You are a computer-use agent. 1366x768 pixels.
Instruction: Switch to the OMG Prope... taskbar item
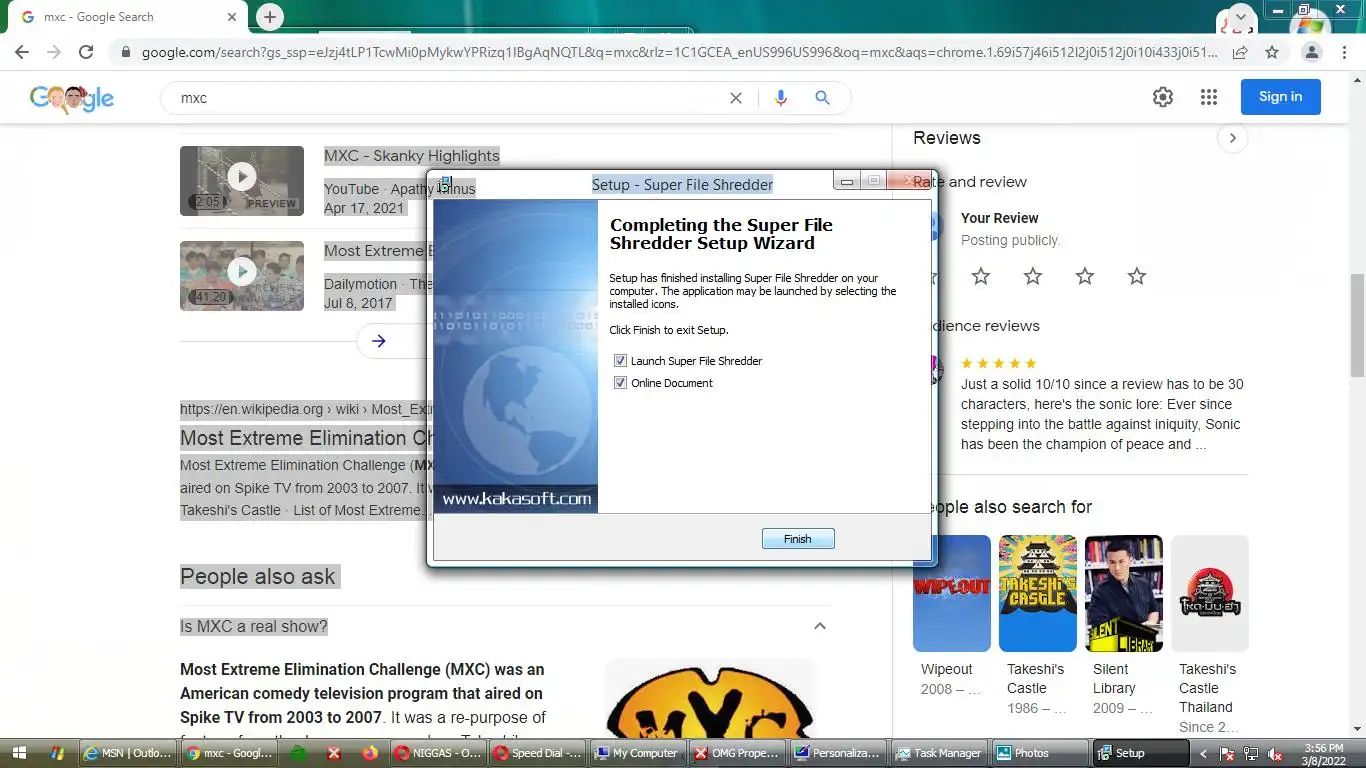pos(739,753)
